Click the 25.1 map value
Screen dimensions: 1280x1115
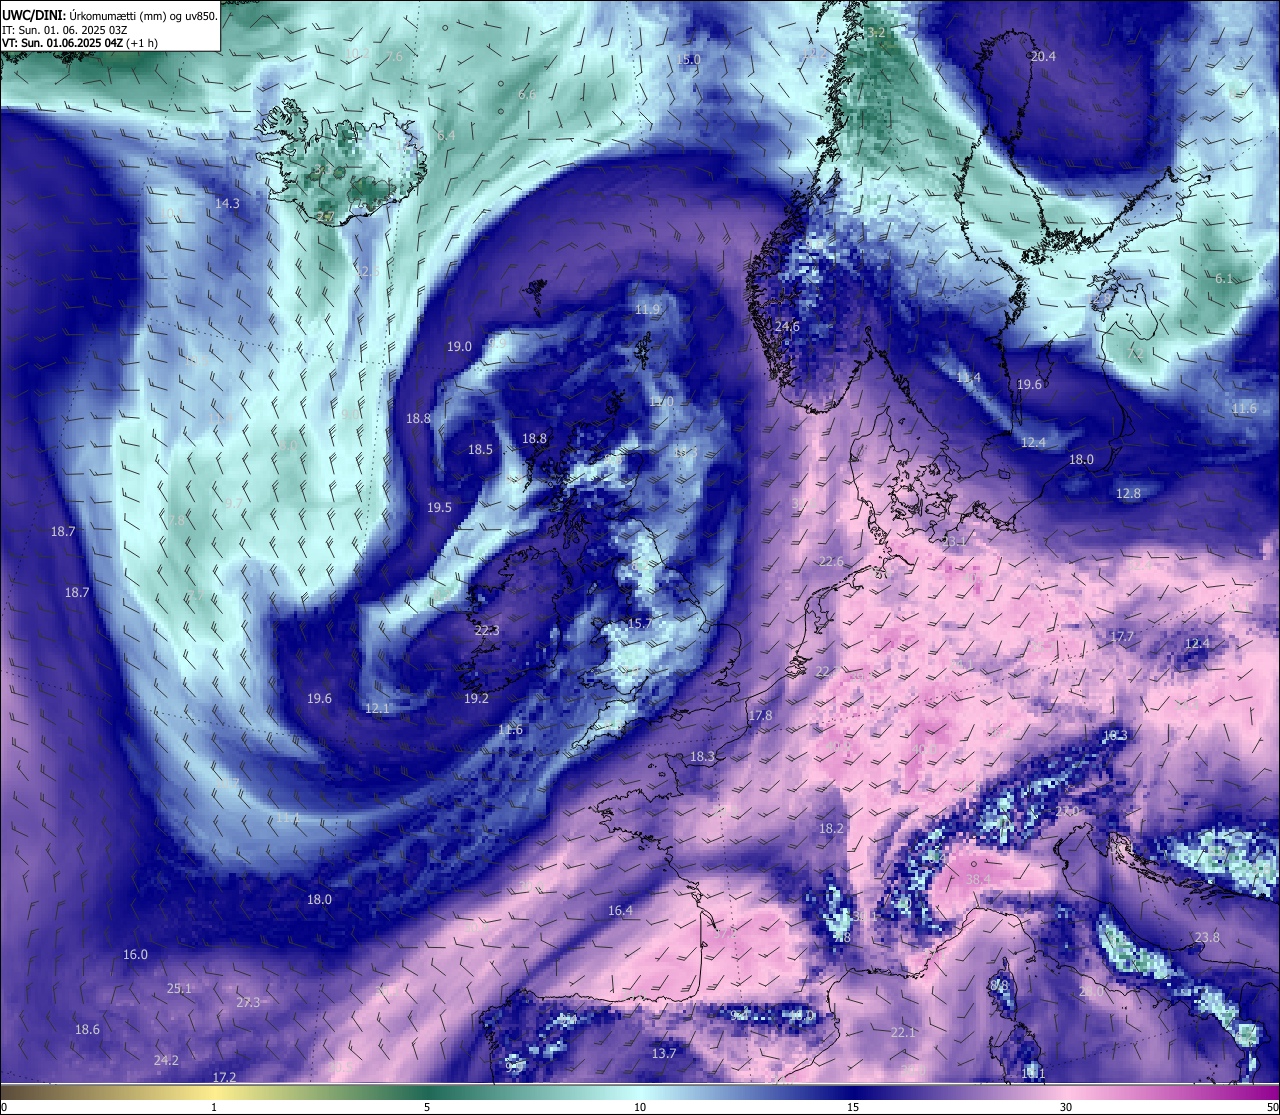(179, 989)
